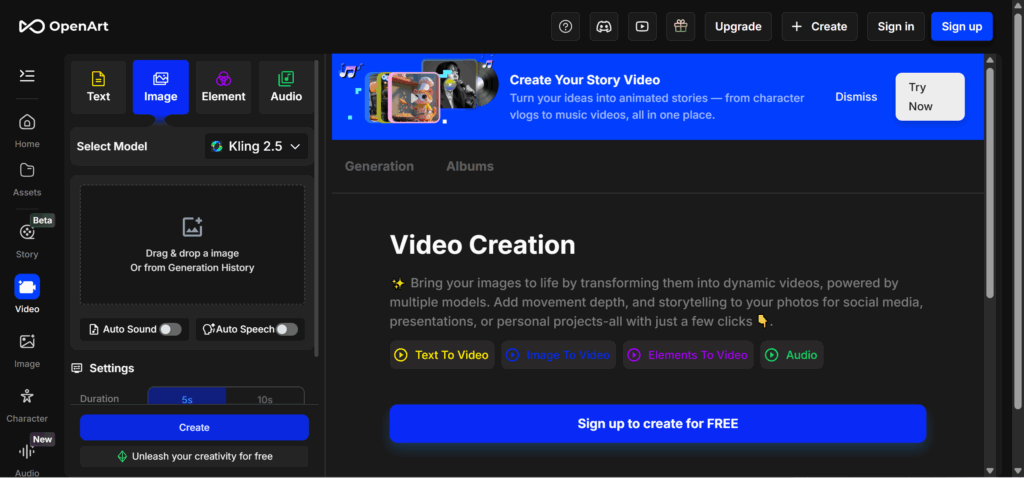Select the 10s duration option
Image resolution: width=1024 pixels, height=478 pixels.
265,399
